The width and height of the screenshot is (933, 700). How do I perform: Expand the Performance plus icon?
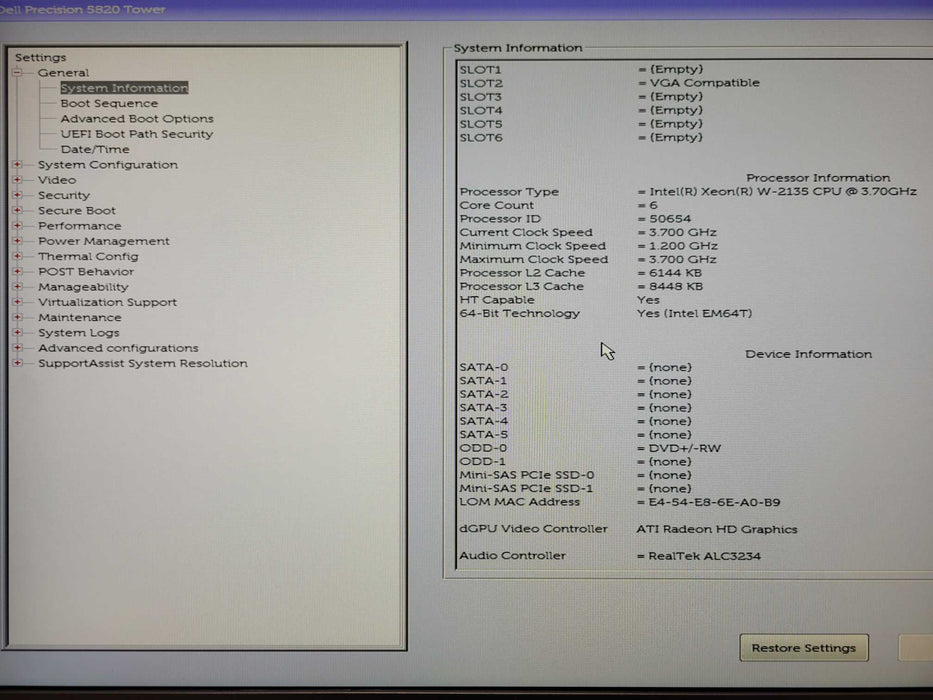pyautogui.click(x=17, y=226)
